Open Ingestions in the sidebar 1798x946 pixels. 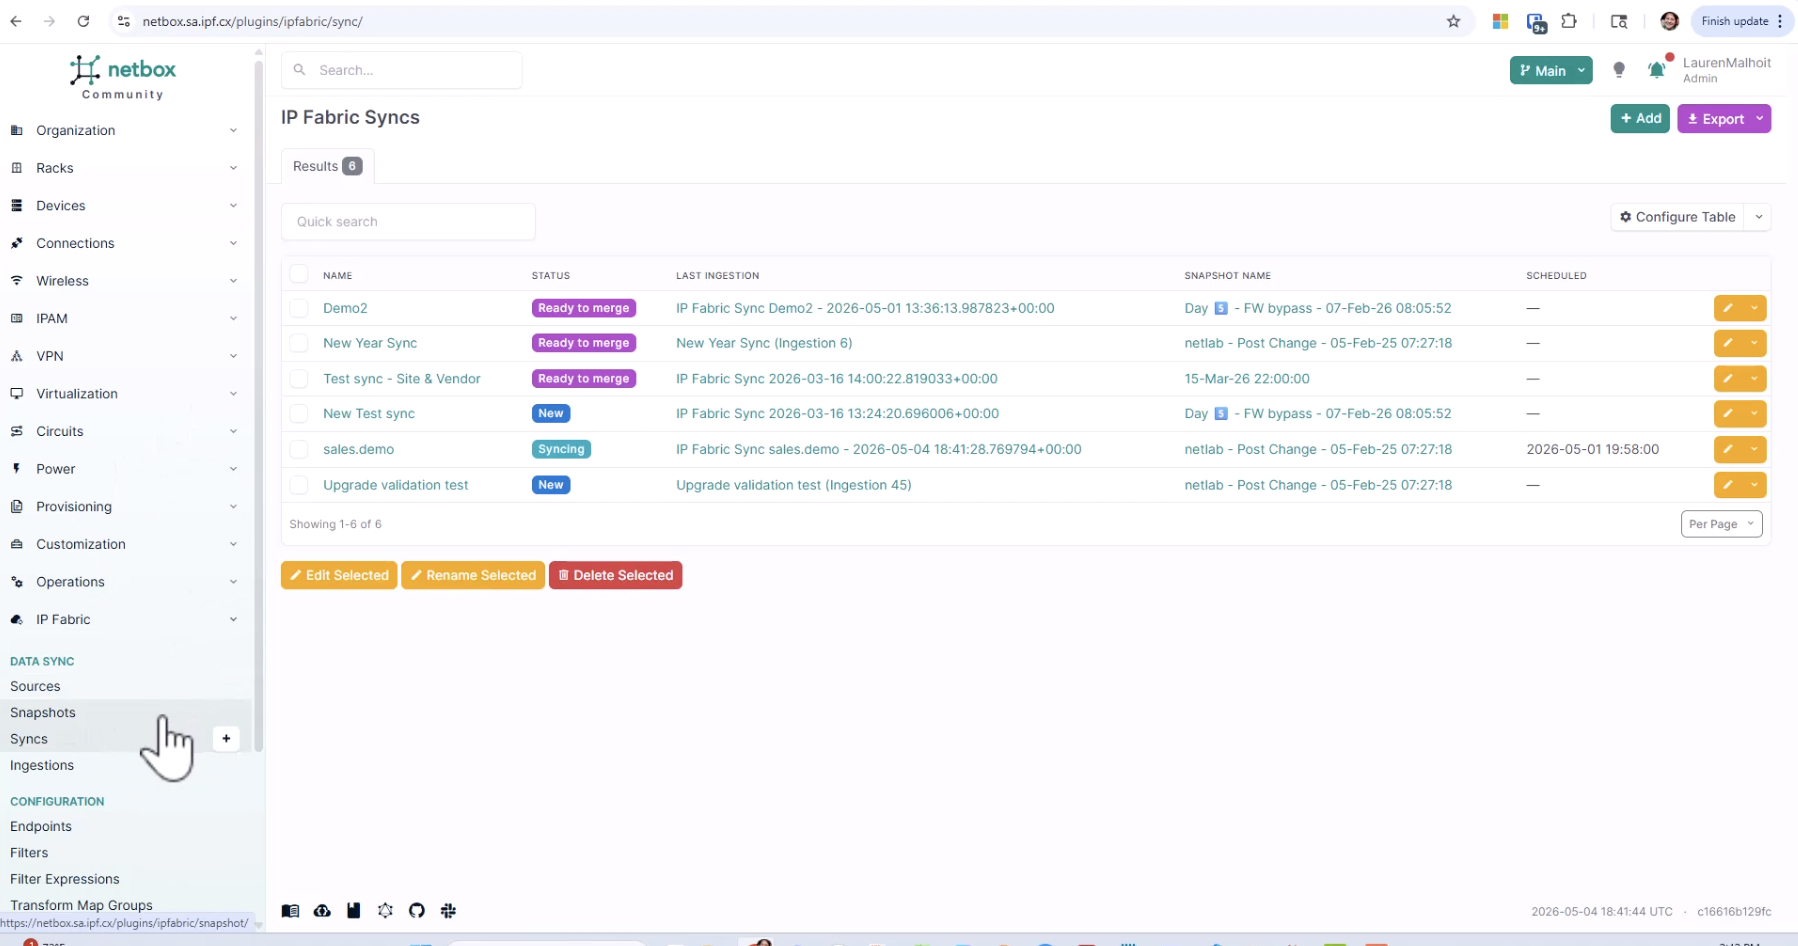pos(42,765)
